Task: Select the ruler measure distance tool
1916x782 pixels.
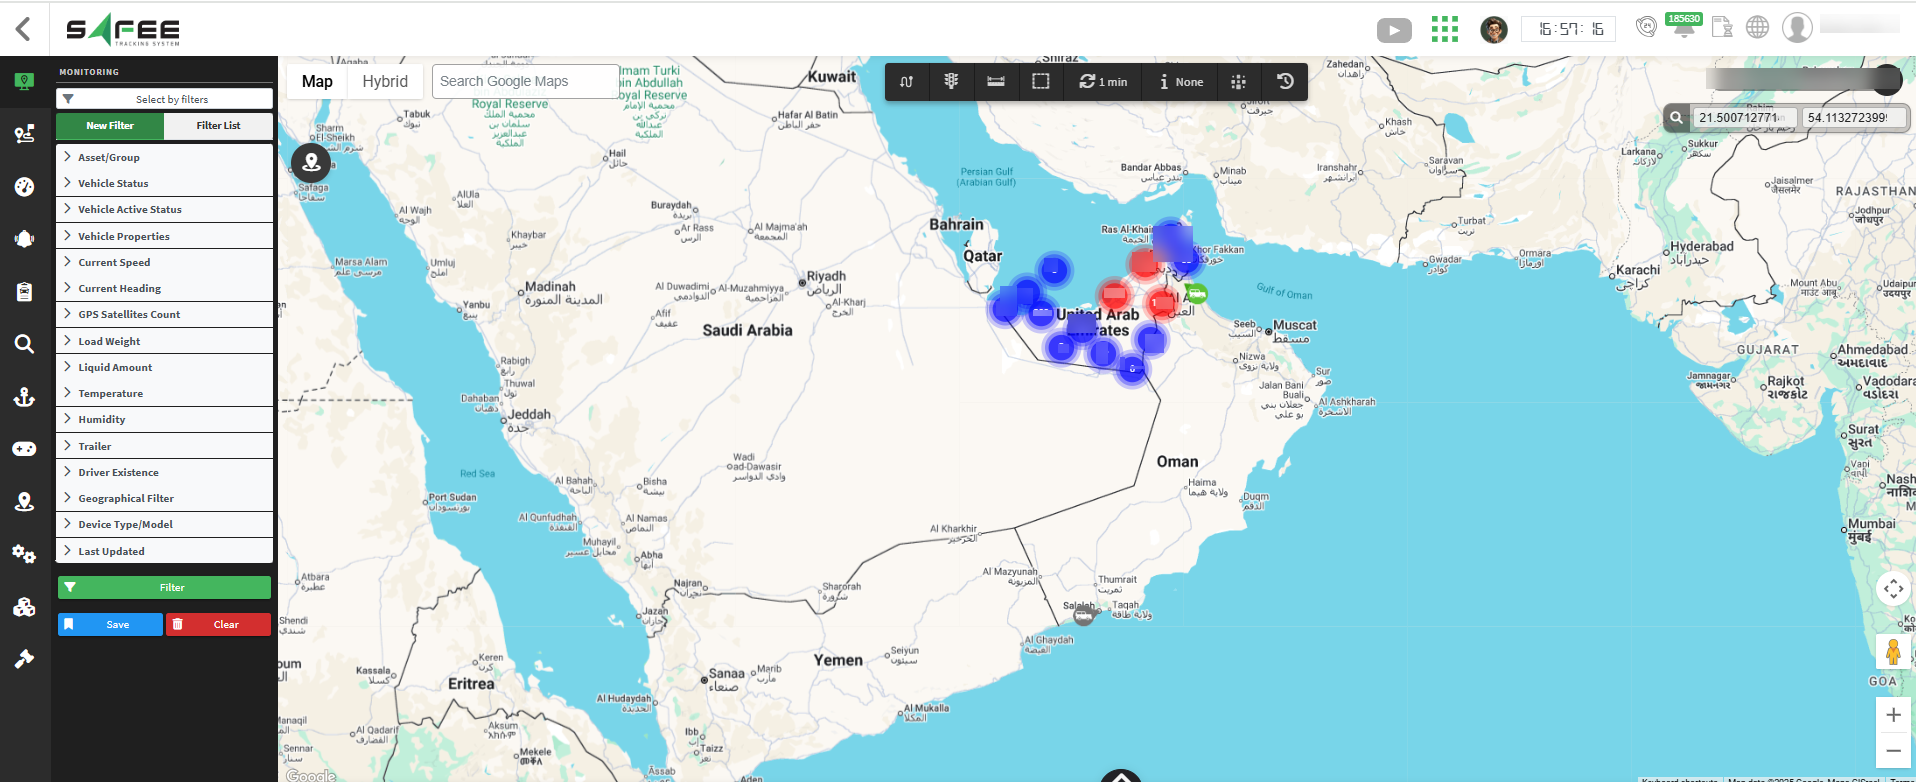Action: pos(996,82)
